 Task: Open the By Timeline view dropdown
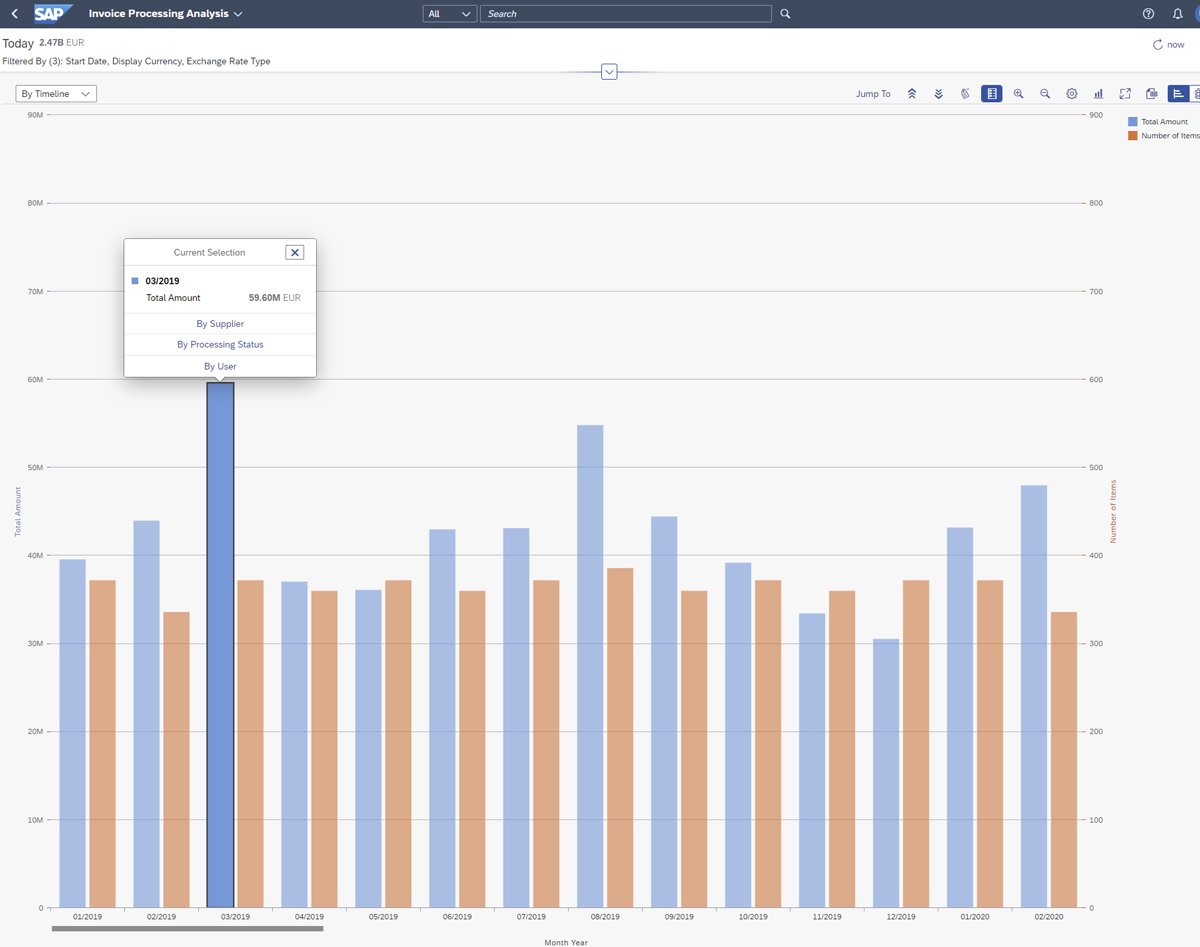(57, 94)
